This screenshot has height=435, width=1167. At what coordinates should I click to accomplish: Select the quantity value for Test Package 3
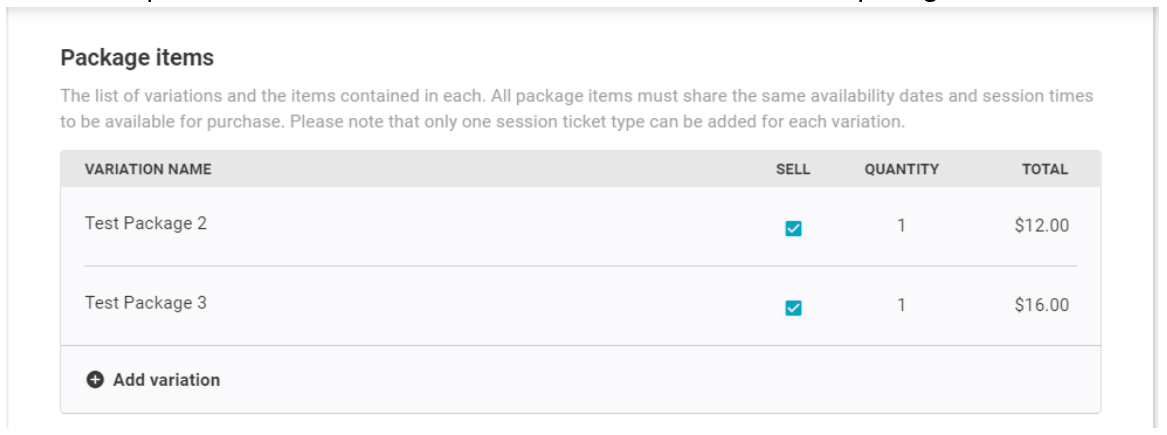(901, 304)
